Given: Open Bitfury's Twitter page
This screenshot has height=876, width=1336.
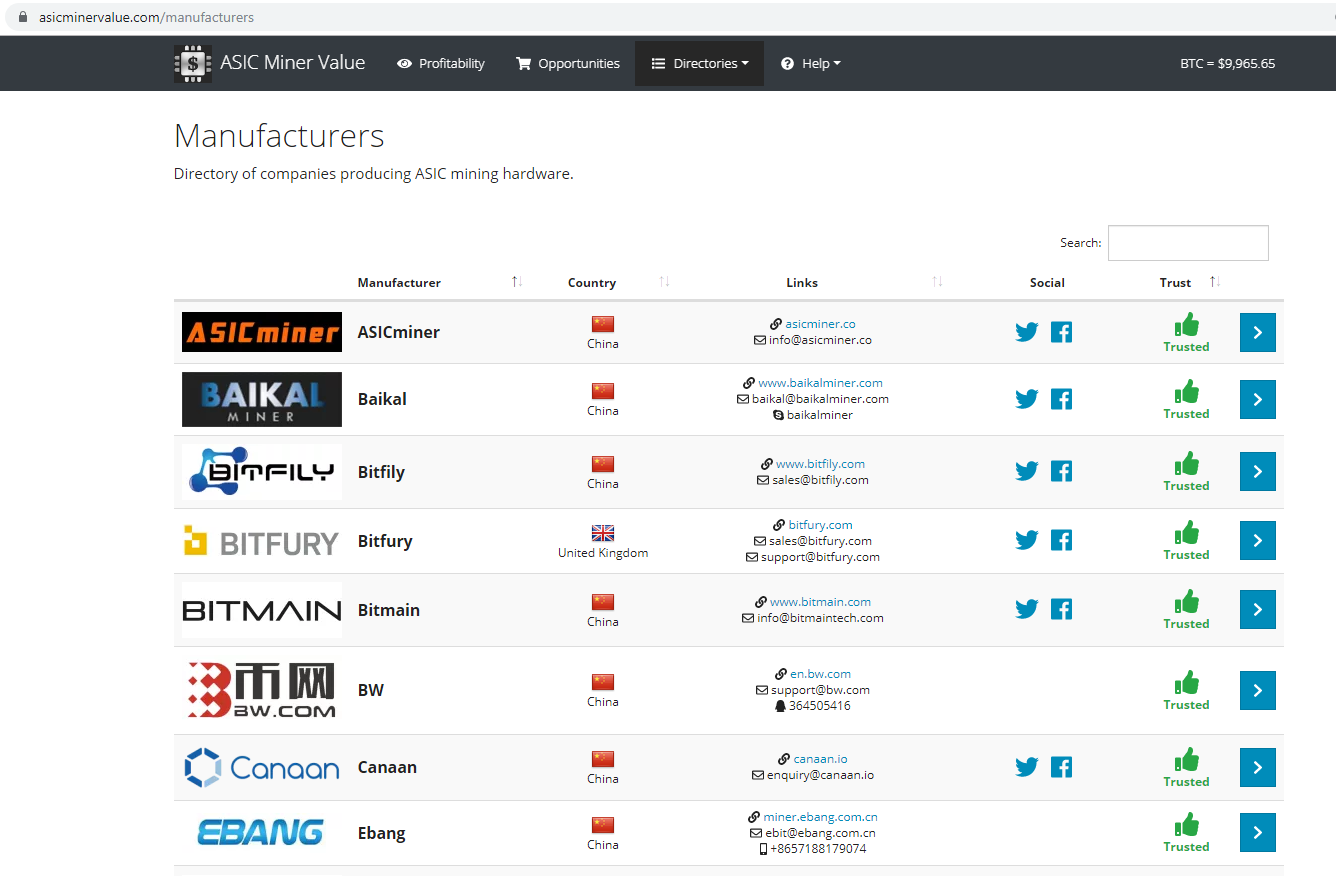Looking at the screenshot, I should (x=1027, y=540).
